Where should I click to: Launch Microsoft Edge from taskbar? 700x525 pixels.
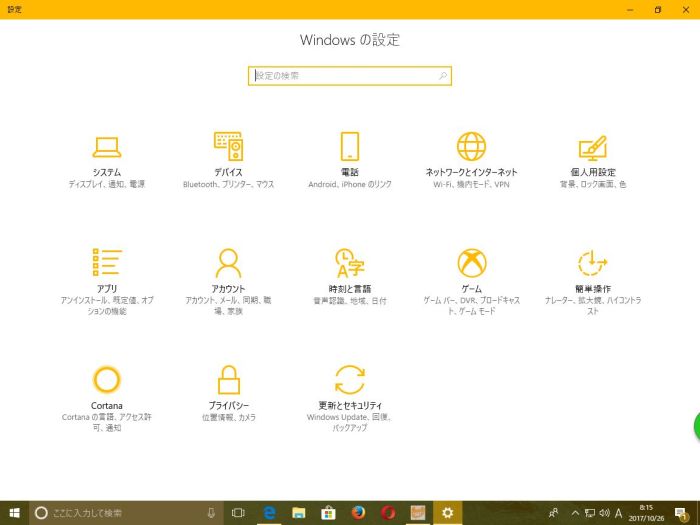point(269,513)
